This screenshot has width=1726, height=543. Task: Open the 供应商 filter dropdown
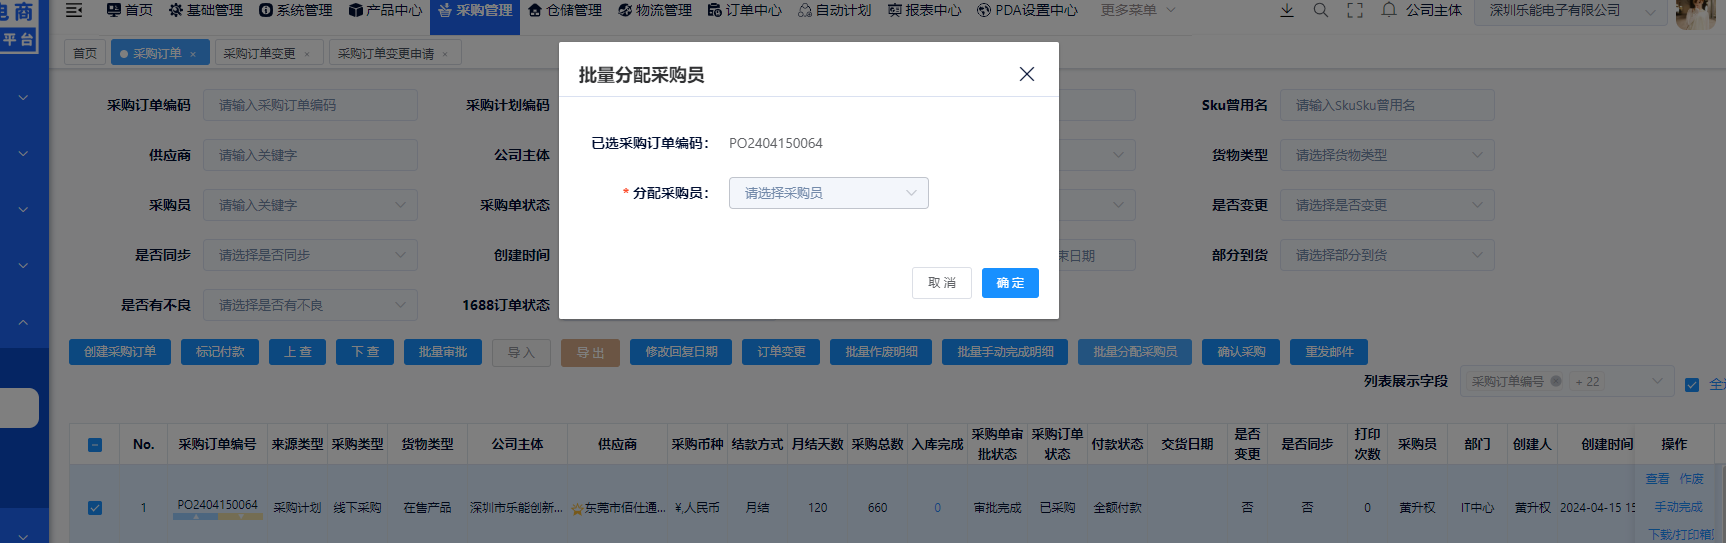click(x=310, y=155)
